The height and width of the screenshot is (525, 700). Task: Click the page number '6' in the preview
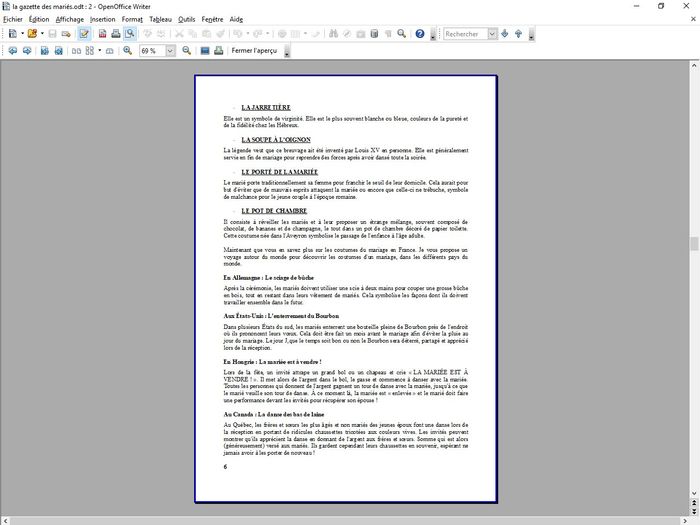pos(225,467)
